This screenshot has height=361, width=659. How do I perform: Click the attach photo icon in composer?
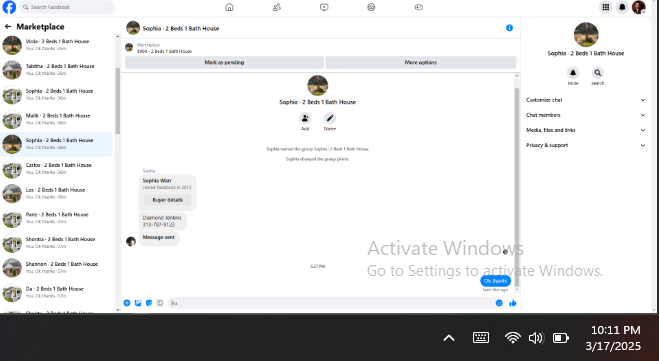tap(138, 303)
